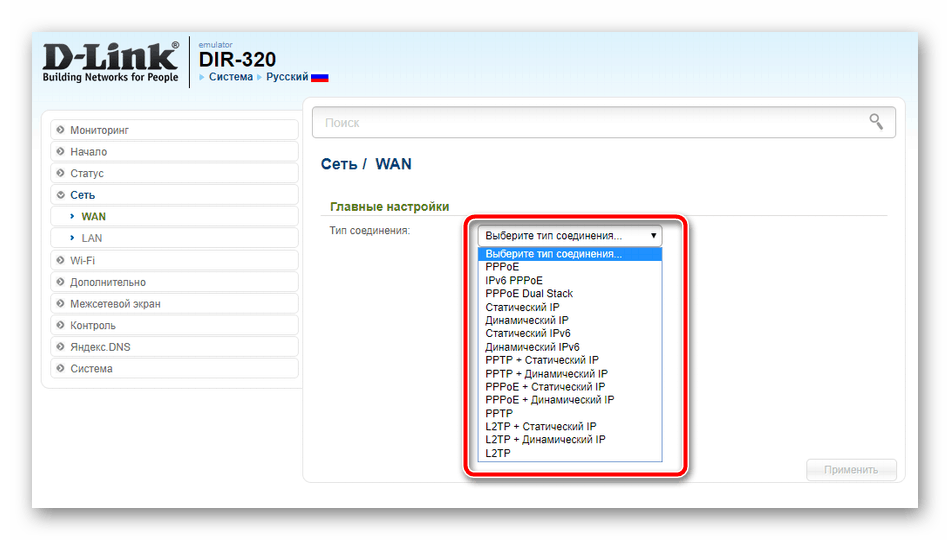Click the DIR-320 model title
Viewport: 950px width, 540px height.
pyautogui.click(x=237, y=59)
